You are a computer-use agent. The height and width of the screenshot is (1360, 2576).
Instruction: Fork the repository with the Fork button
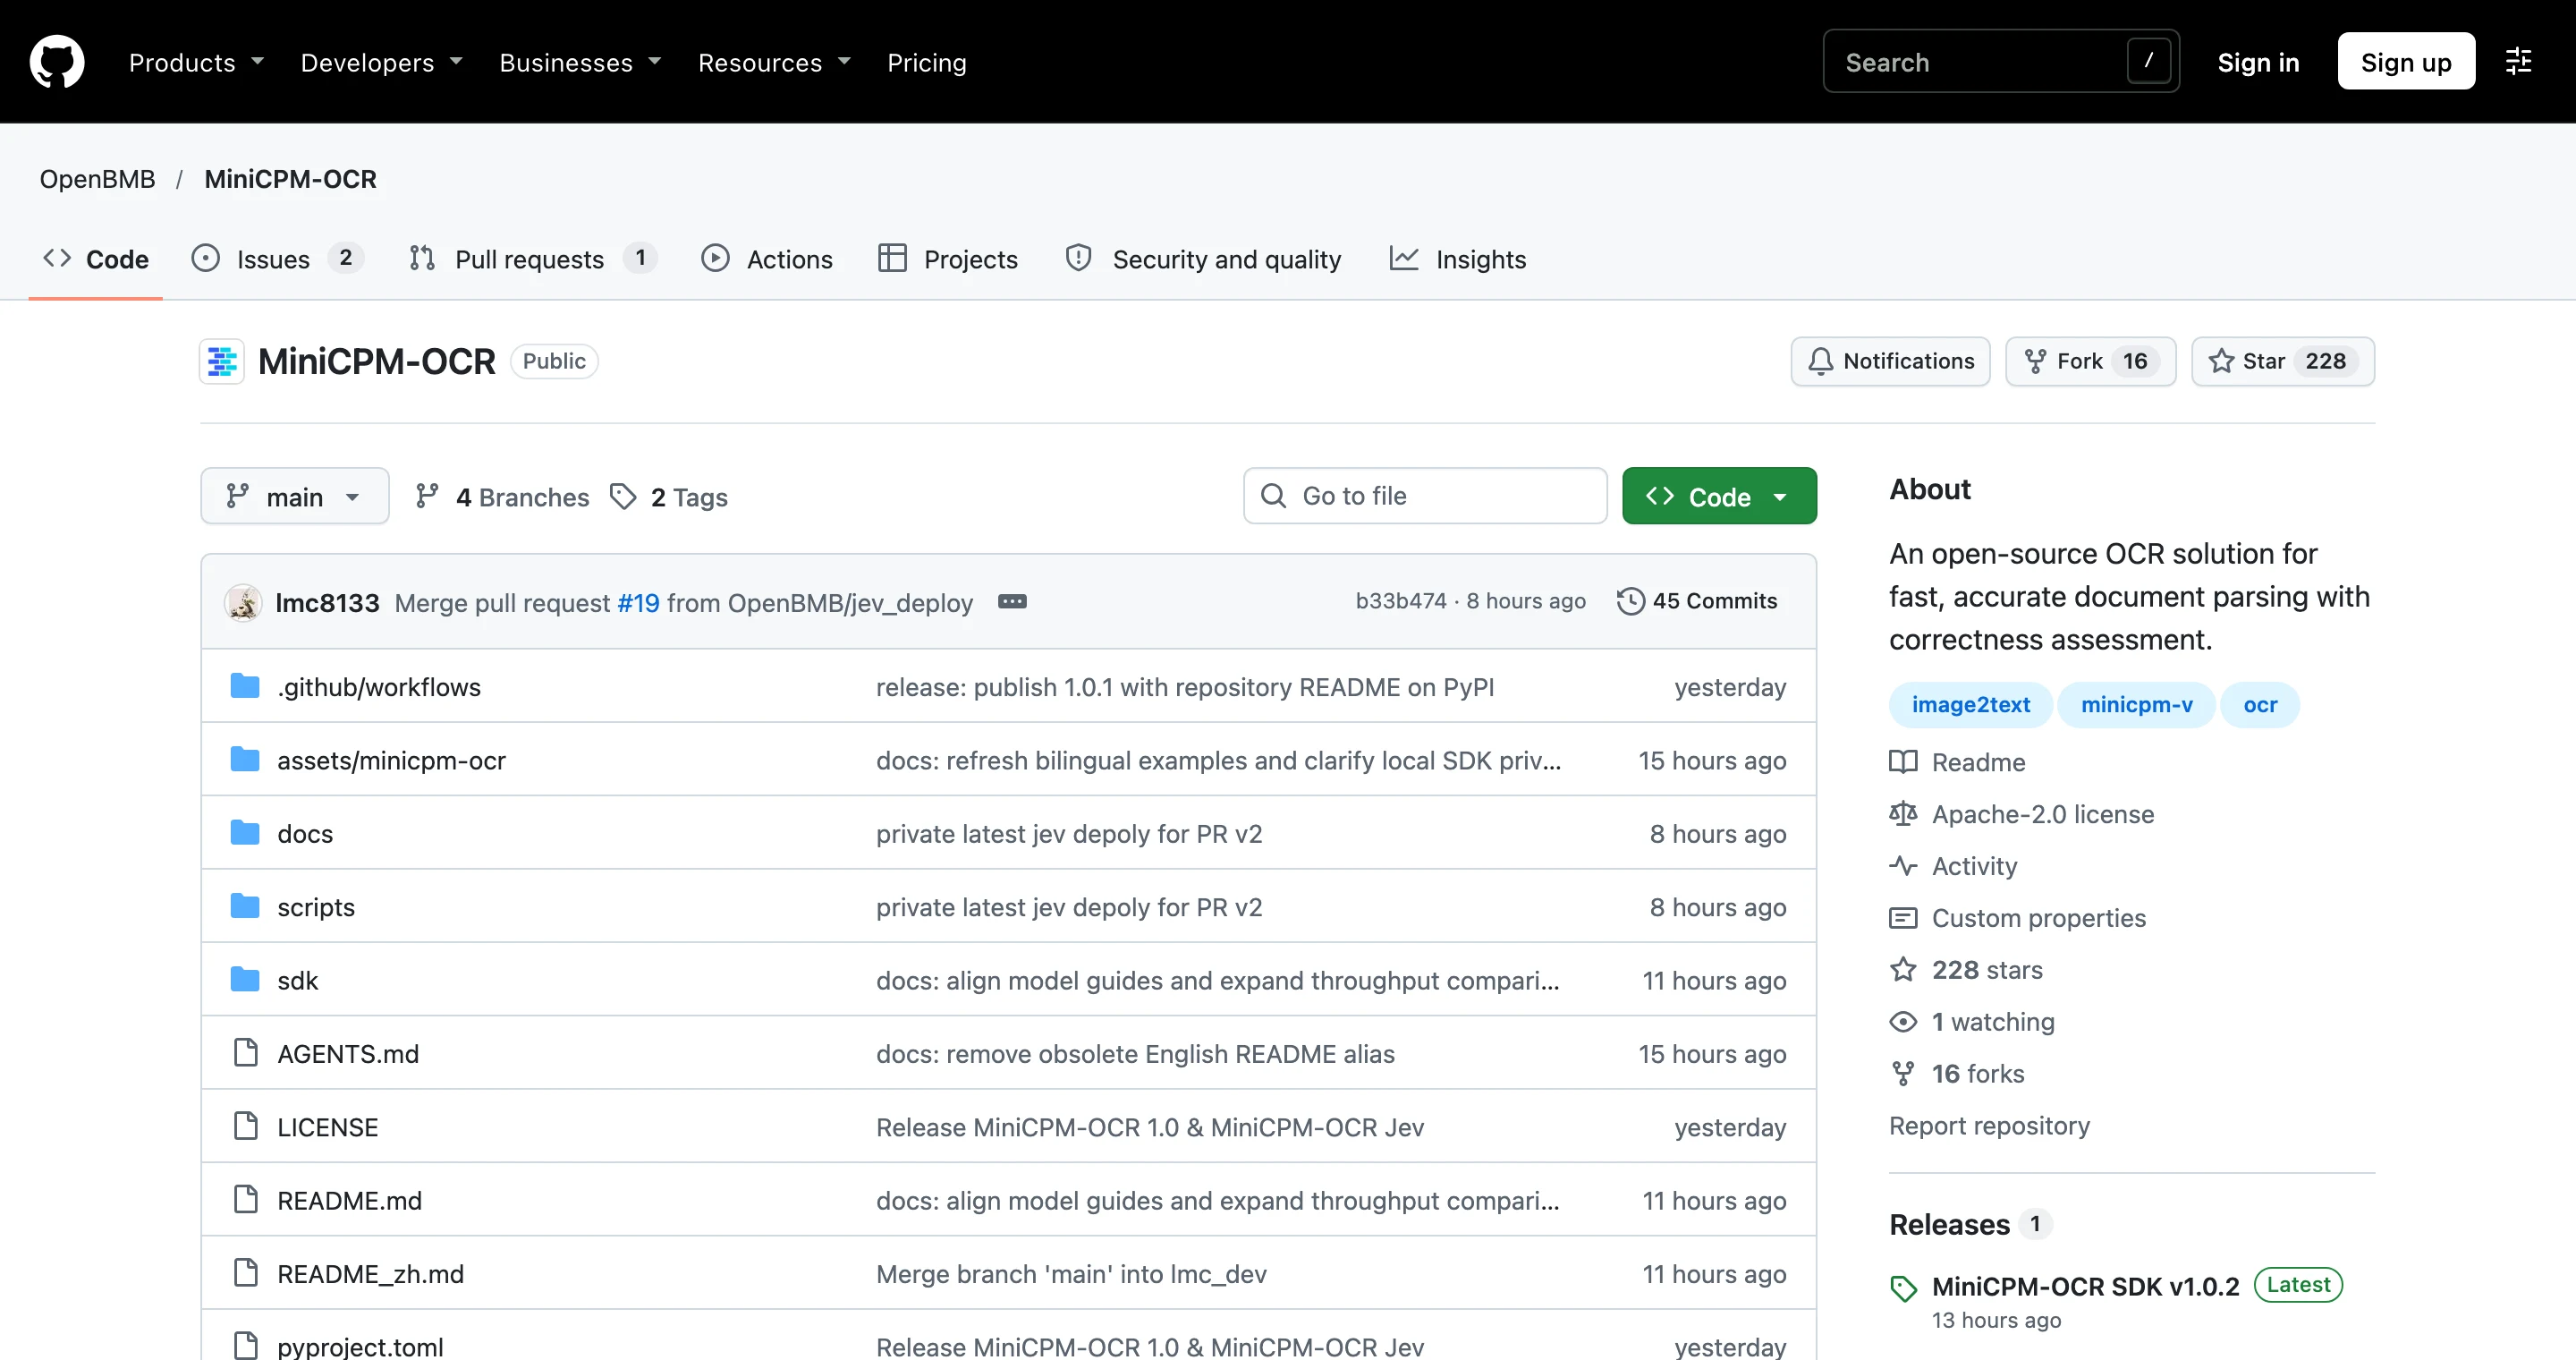[x=2090, y=361]
